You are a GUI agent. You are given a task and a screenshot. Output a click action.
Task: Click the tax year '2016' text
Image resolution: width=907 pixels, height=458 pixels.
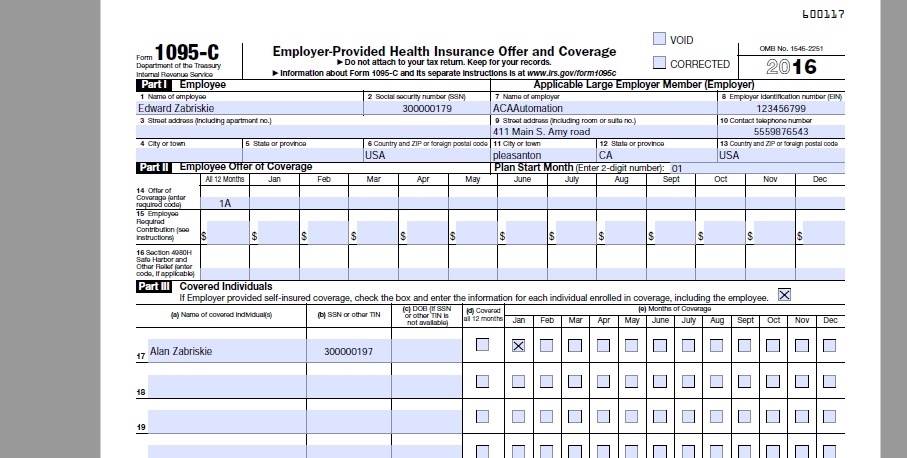(791, 67)
